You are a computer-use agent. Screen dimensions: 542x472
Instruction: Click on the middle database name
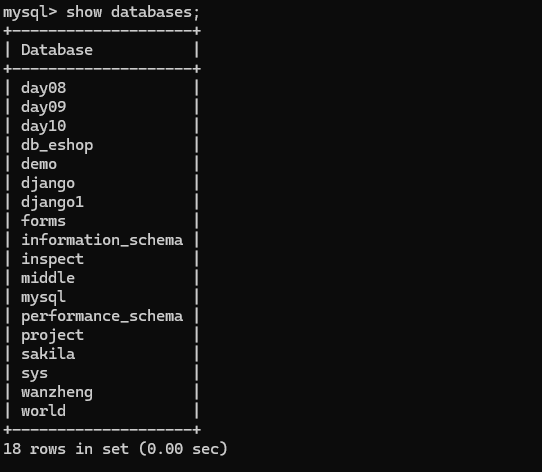(48, 278)
